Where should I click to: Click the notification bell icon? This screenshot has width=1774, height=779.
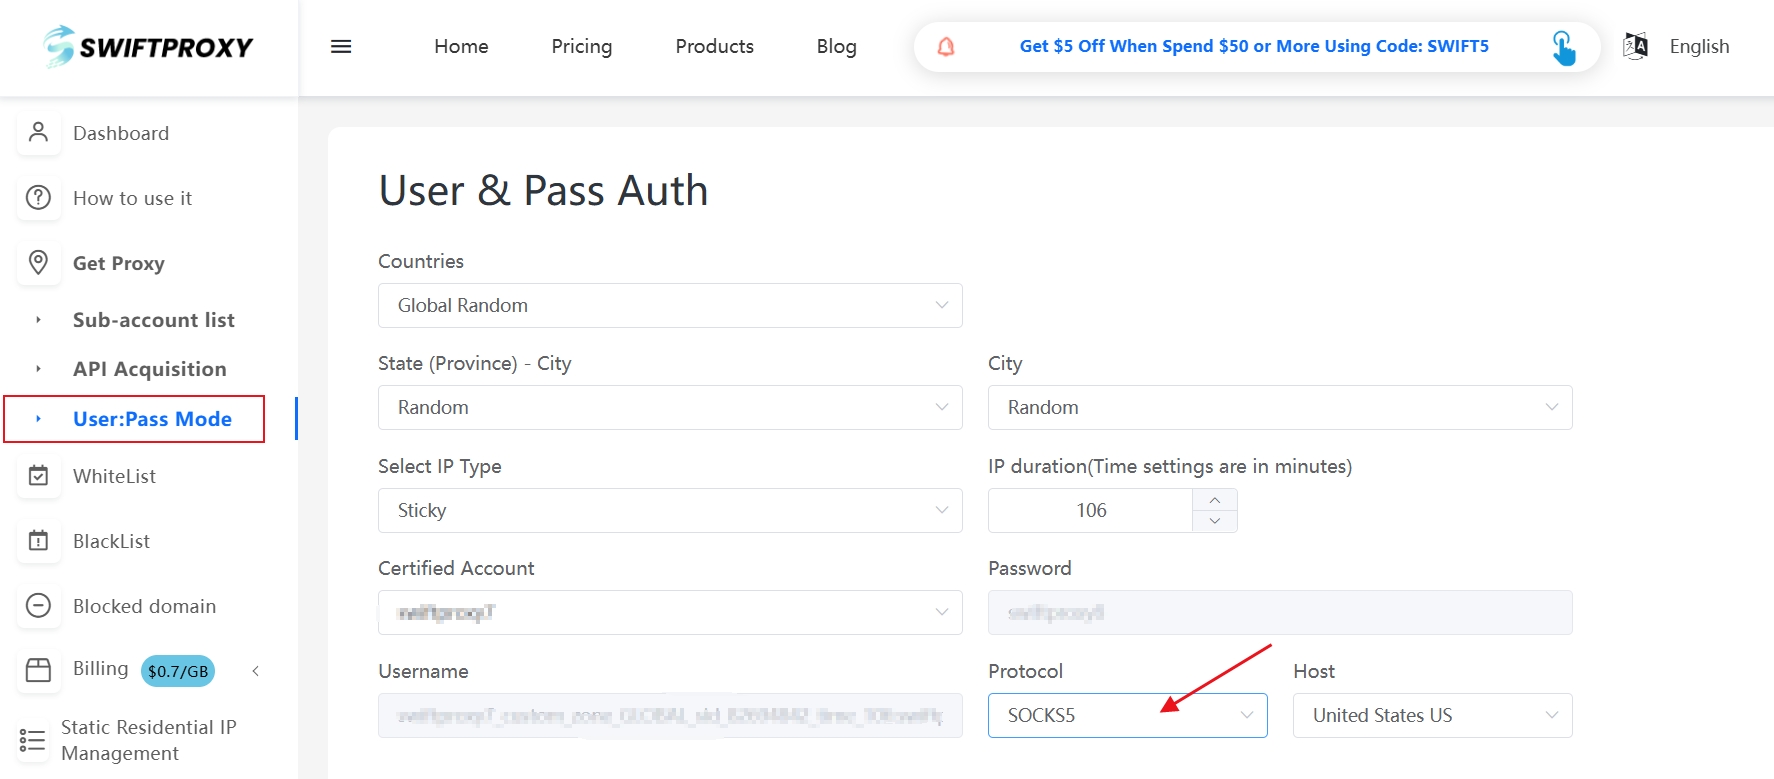pyautogui.click(x=945, y=47)
